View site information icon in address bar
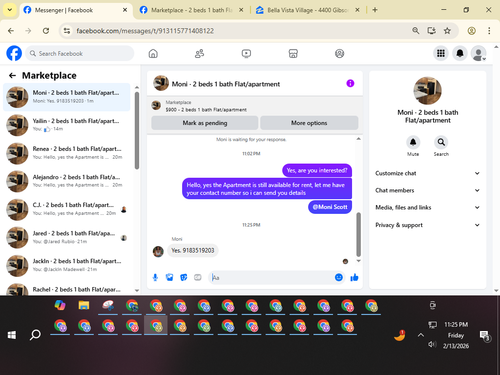This screenshot has width=500, height=375. pos(67,31)
